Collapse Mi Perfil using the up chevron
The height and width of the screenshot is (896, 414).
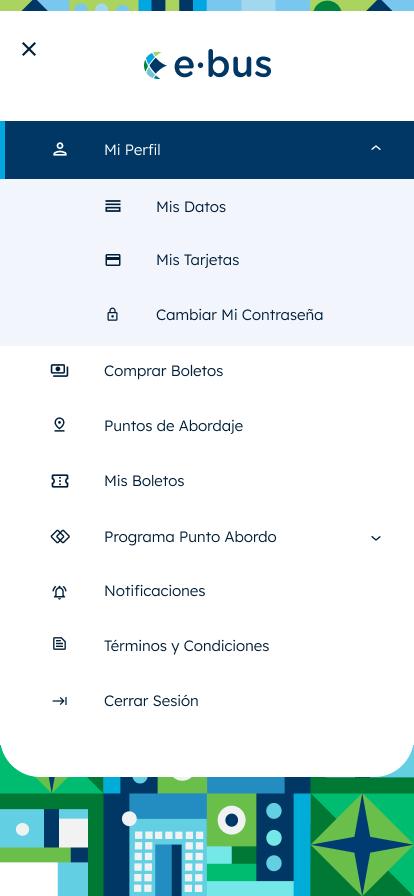(376, 148)
